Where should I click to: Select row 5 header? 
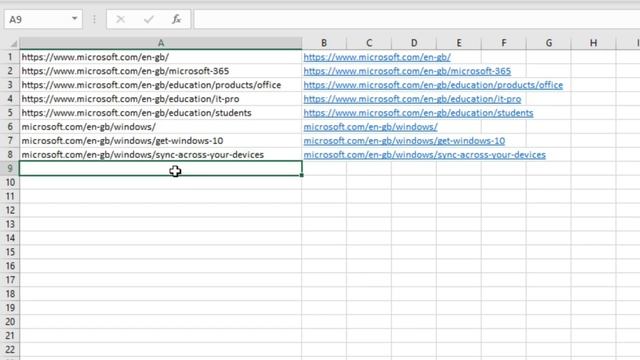10,113
